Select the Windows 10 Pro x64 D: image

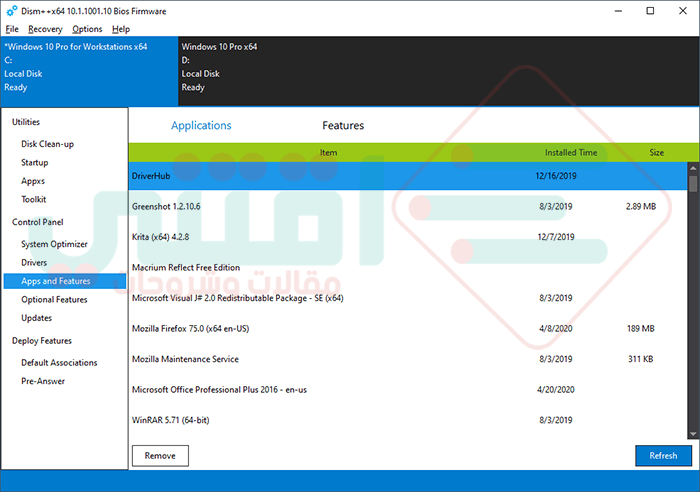point(438,71)
